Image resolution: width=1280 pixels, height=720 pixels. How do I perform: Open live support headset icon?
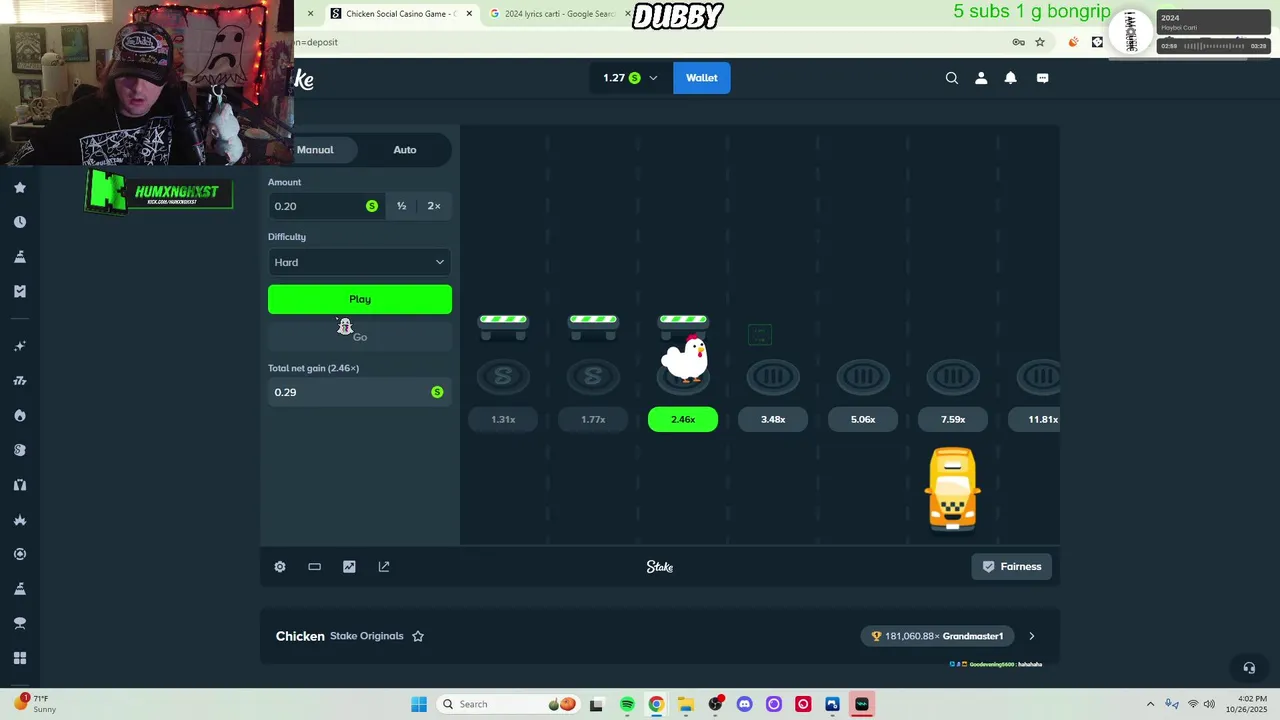1249,668
